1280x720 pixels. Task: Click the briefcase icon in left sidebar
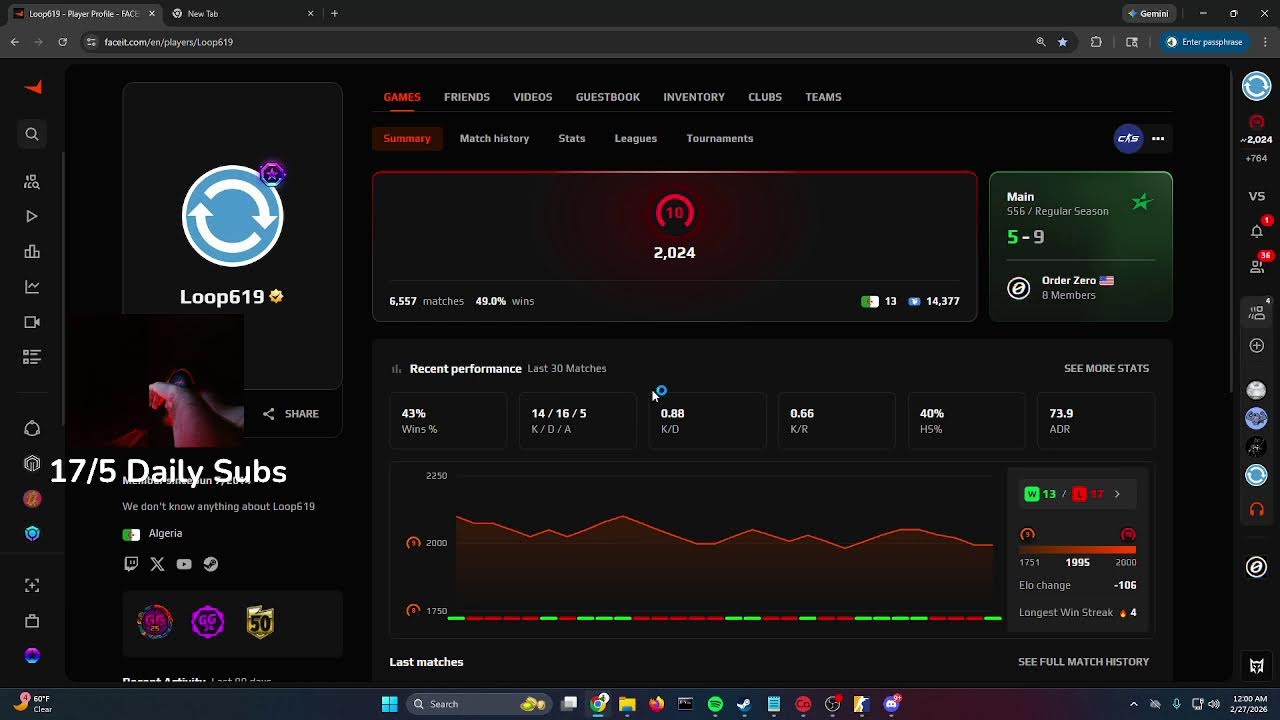click(x=32, y=621)
